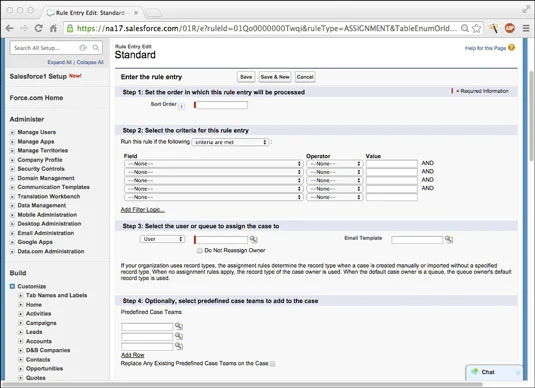The height and width of the screenshot is (388, 535).
Task: Open browser home page
Action: point(53,28)
